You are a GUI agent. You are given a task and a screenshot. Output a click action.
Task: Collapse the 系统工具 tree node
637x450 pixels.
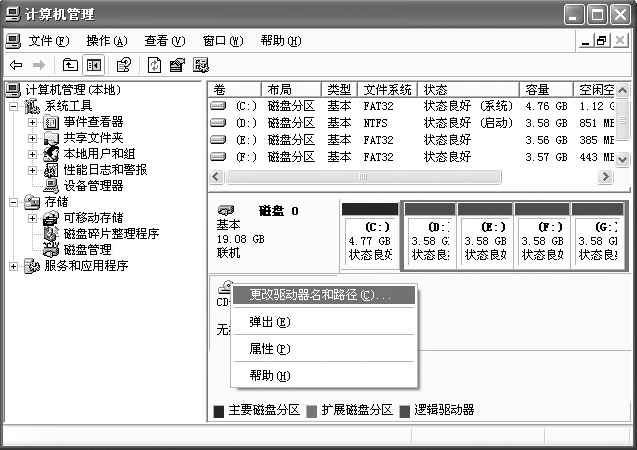13,106
